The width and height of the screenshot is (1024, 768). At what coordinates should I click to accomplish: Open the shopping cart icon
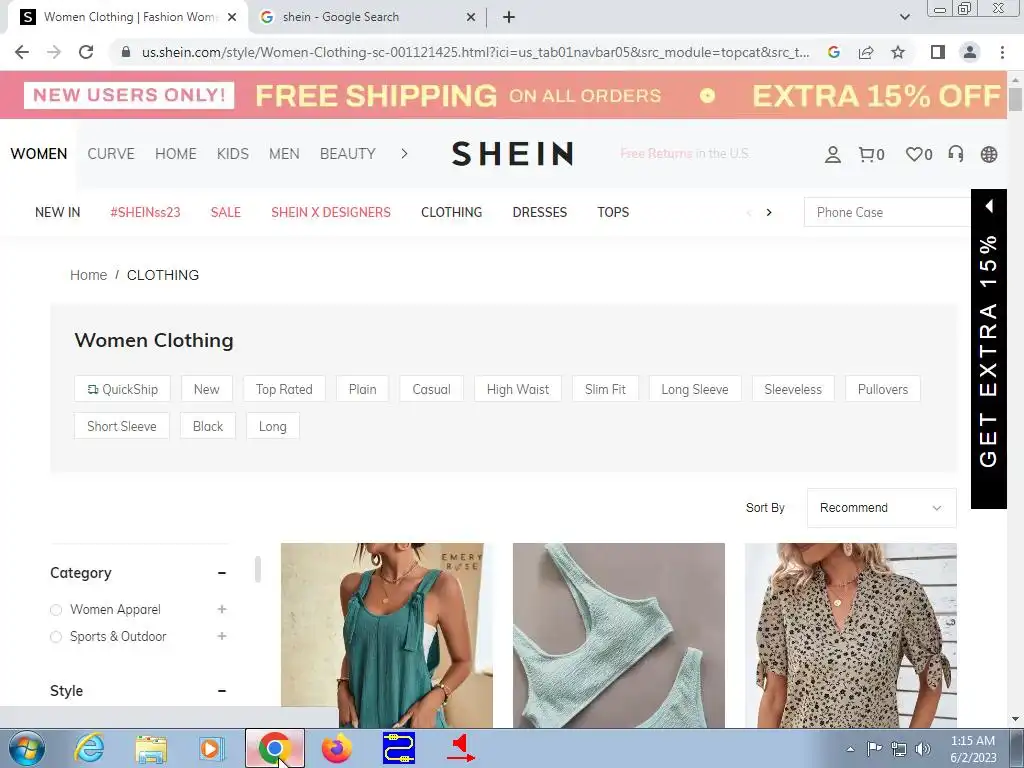[871, 154]
